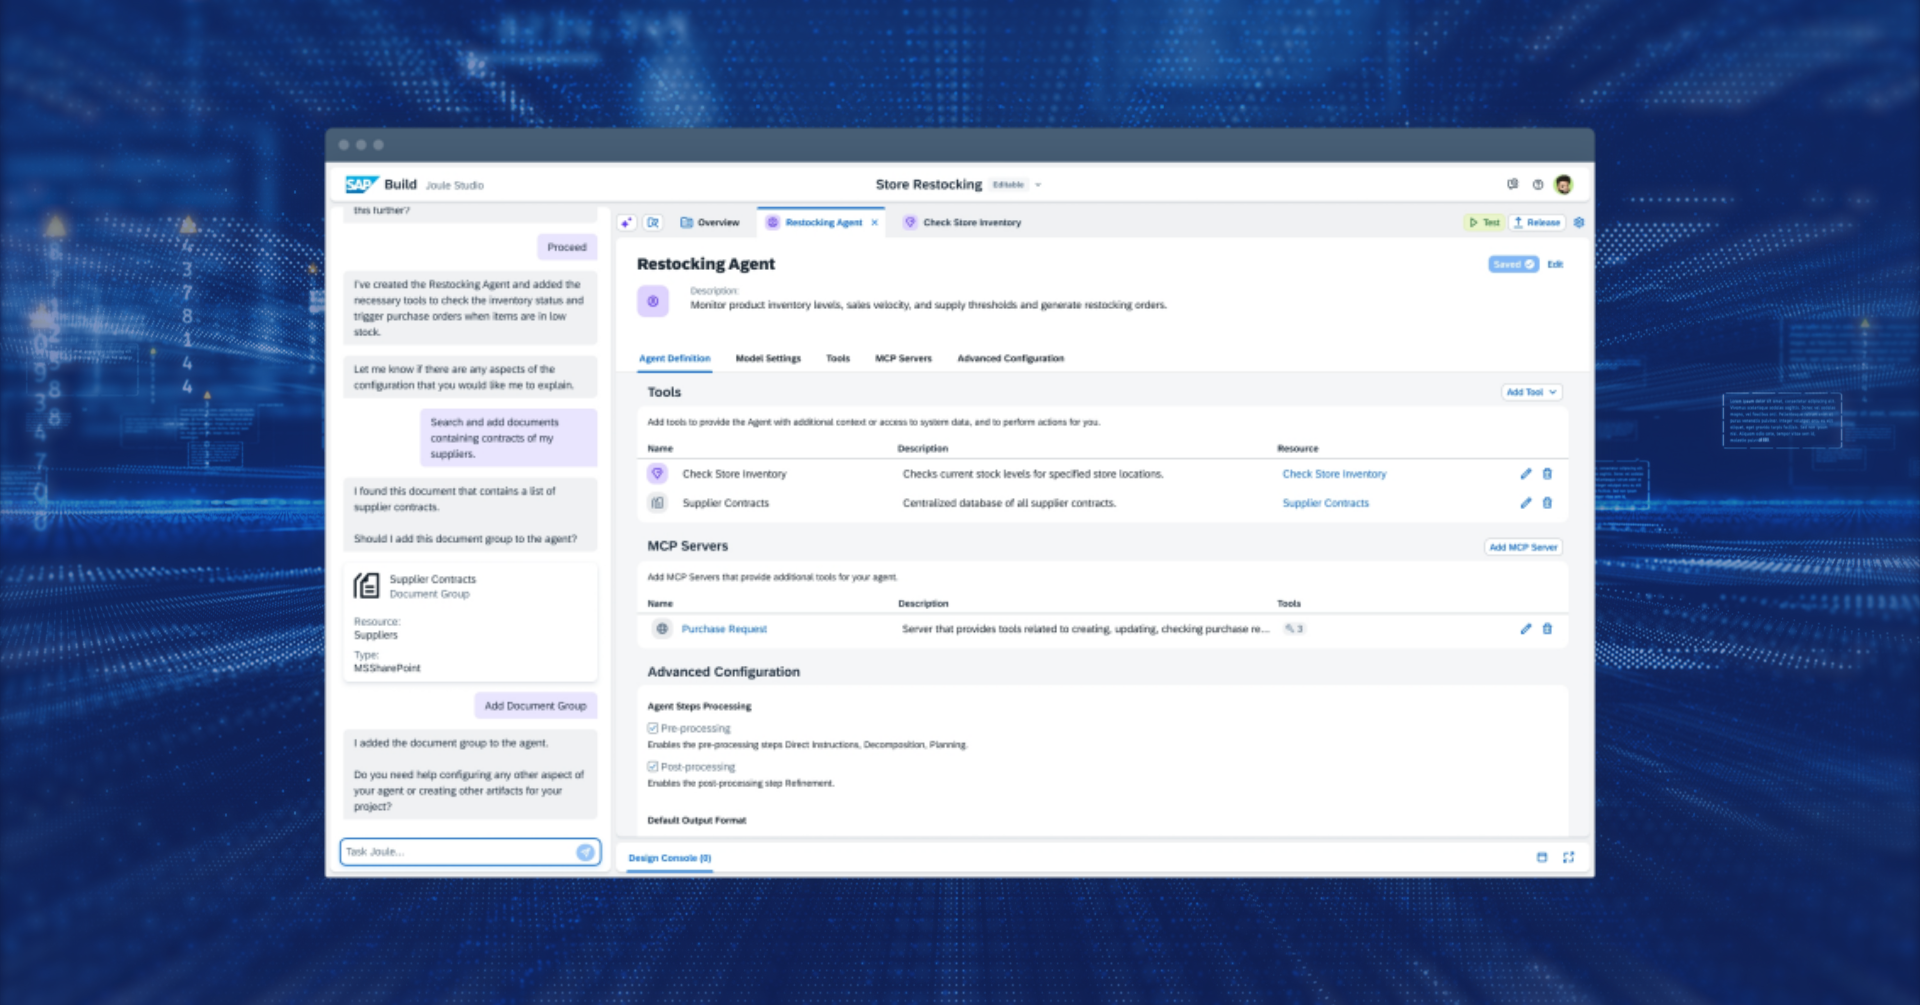Screen dimensions: 1920x1005
Task: Click the "MSSharePoint" type value
Action: click(387, 668)
